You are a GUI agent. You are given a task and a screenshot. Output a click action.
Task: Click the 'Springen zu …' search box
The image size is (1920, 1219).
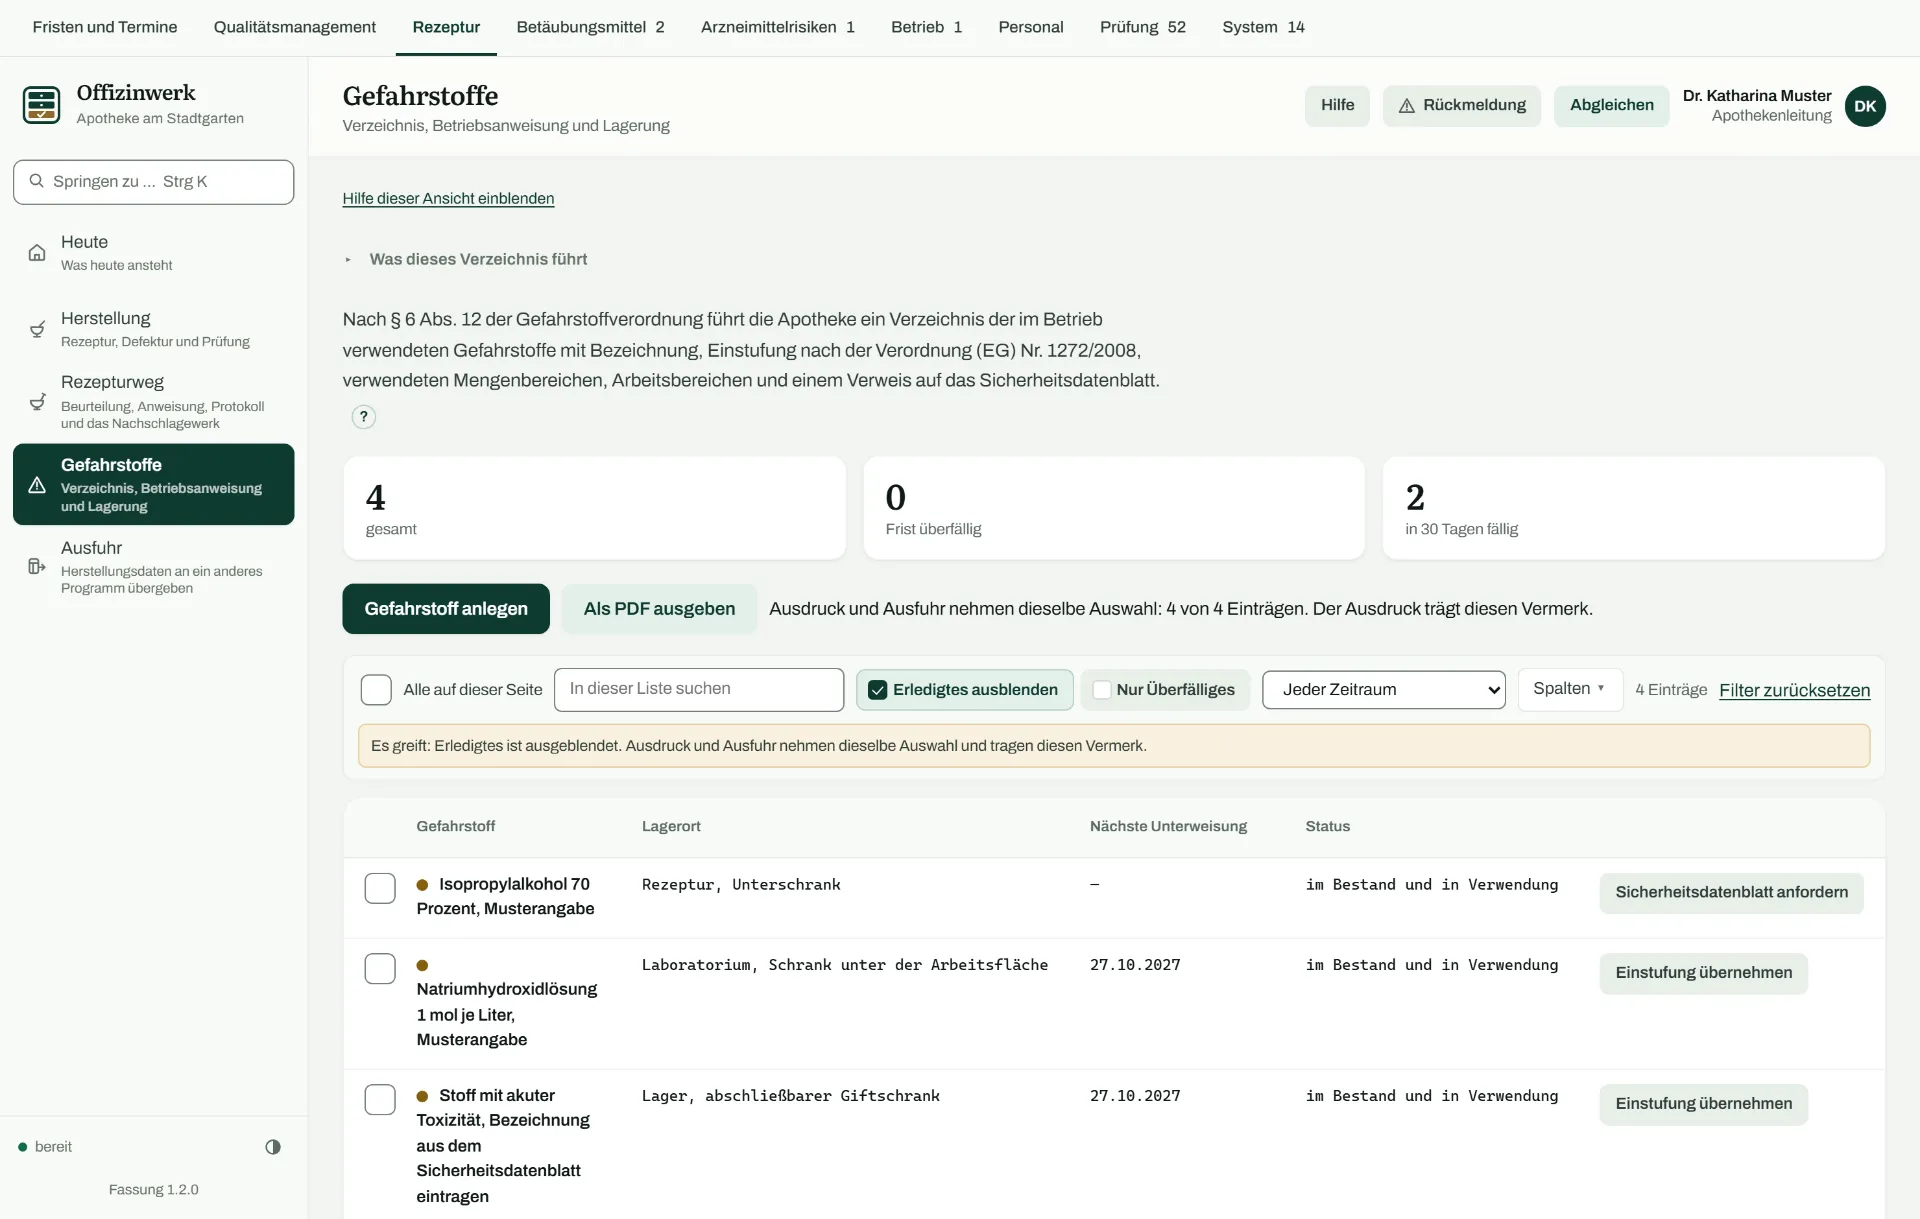point(153,182)
